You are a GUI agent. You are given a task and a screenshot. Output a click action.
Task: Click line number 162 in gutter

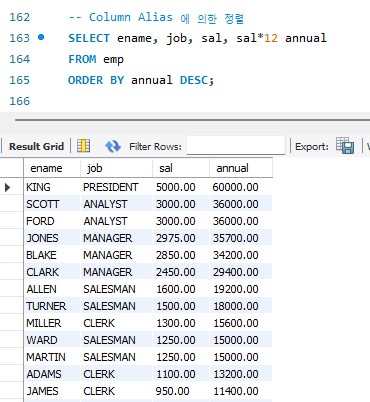(20, 17)
